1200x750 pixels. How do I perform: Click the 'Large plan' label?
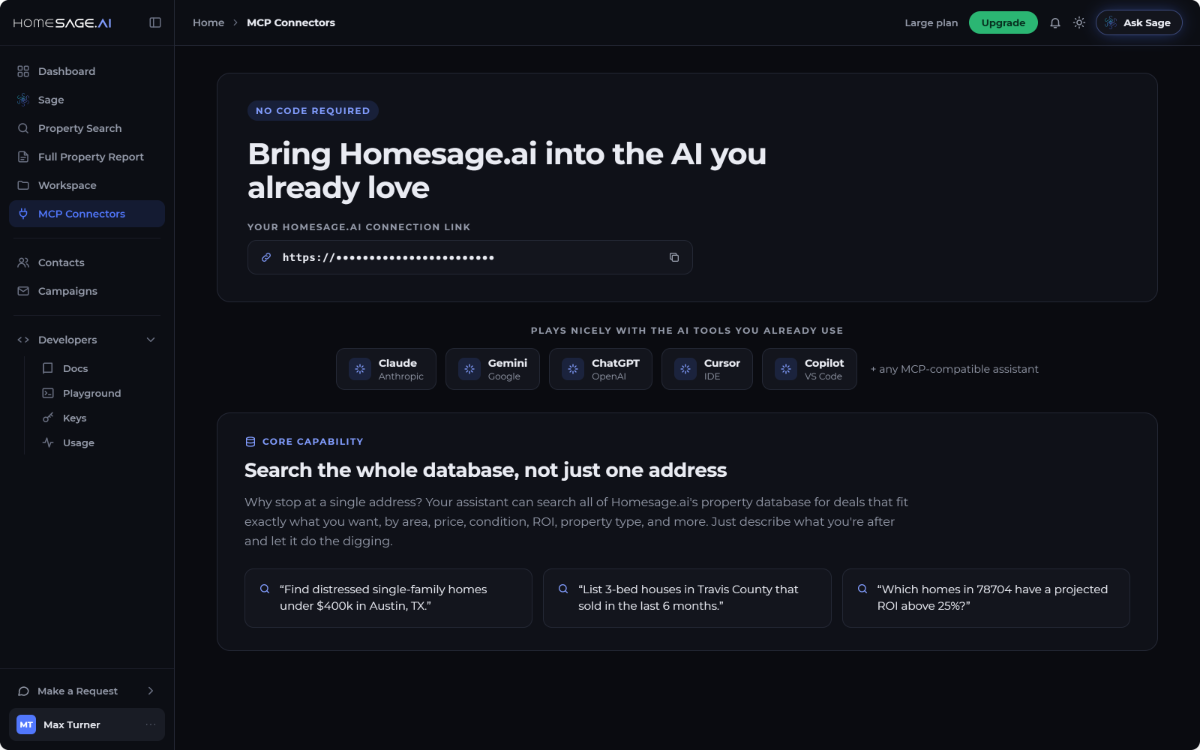coord(931,23)
